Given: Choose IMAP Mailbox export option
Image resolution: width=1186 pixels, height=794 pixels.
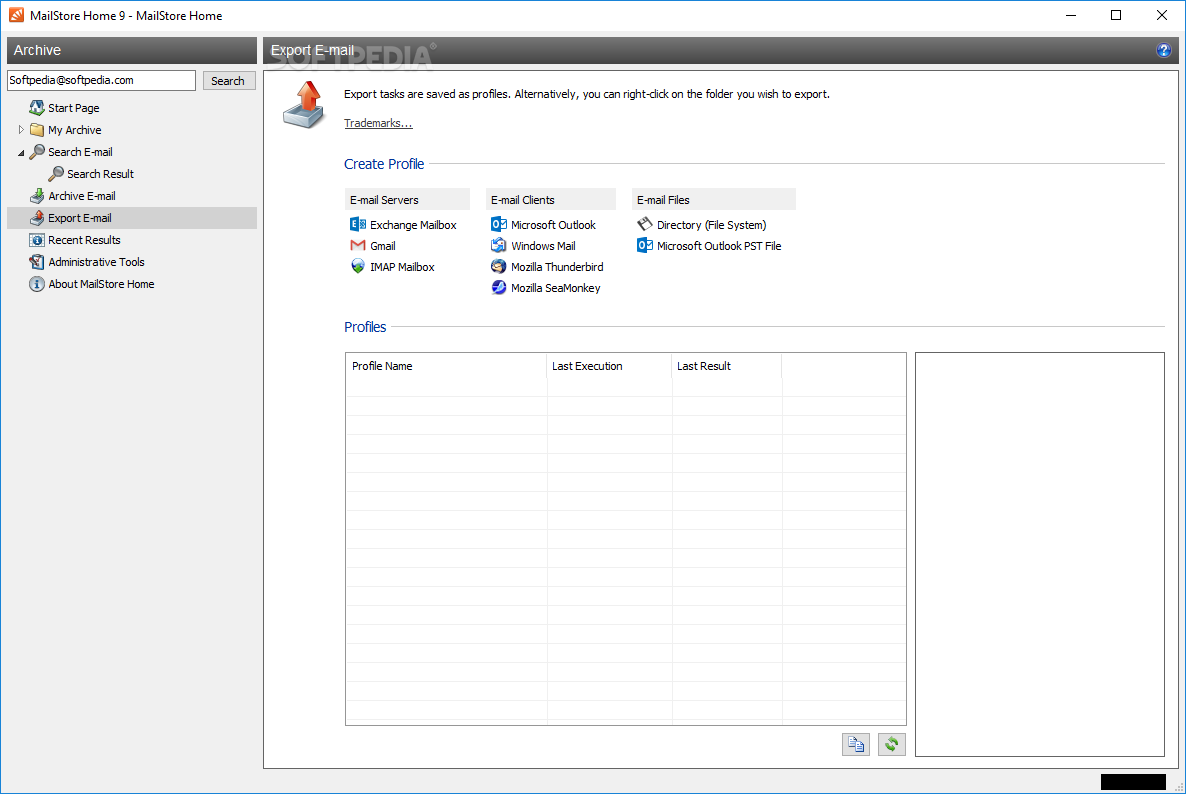Looking at the screenshot, I should point(402,267).
